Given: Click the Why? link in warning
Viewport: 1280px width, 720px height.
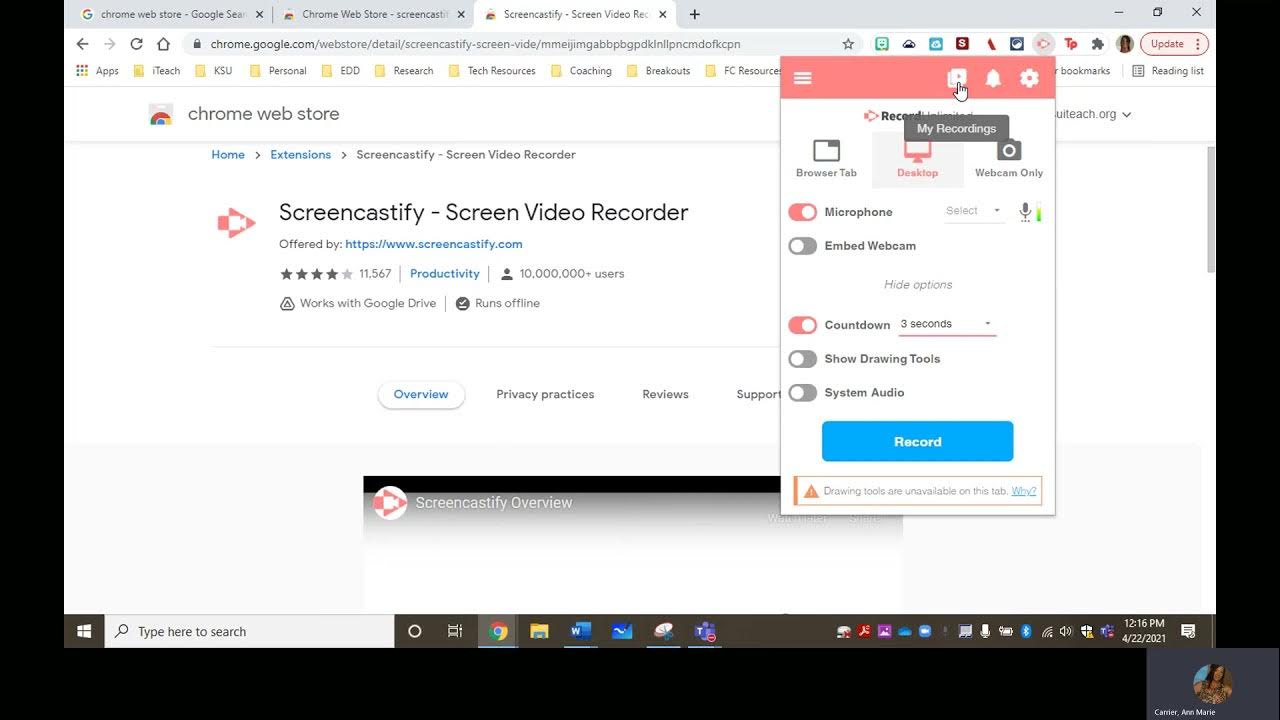Looking at the screenshot, I should [1023, 491].
